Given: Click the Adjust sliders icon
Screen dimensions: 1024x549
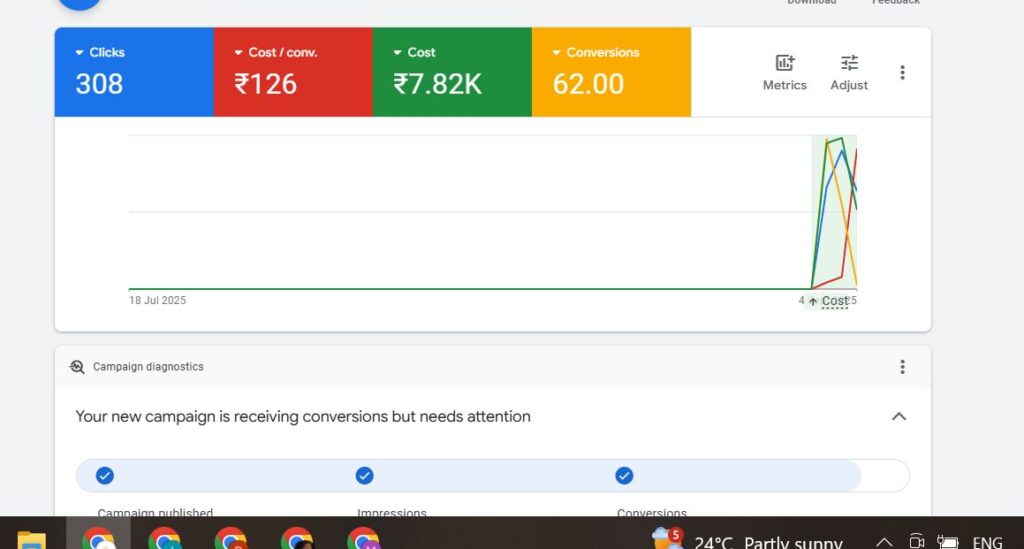Looking at the screenshot, I should pyautogui.click(x=849, y=72).
